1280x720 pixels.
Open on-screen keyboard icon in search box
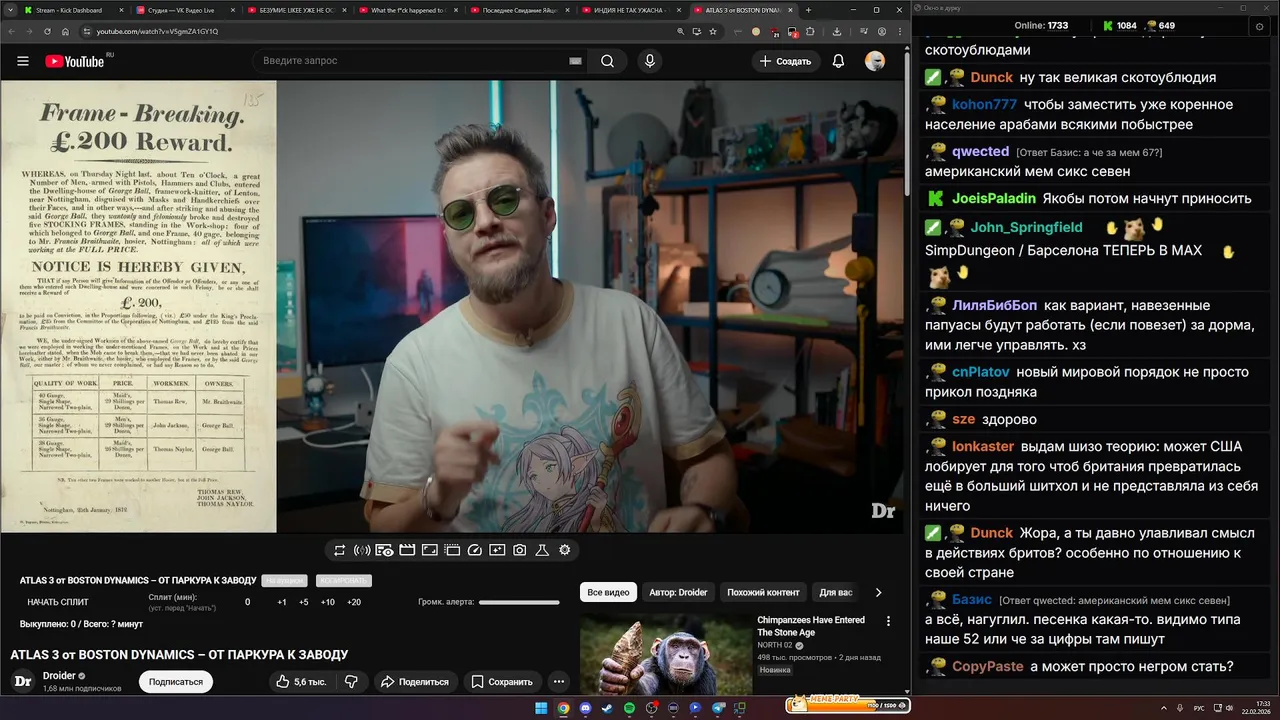(575, 61)
